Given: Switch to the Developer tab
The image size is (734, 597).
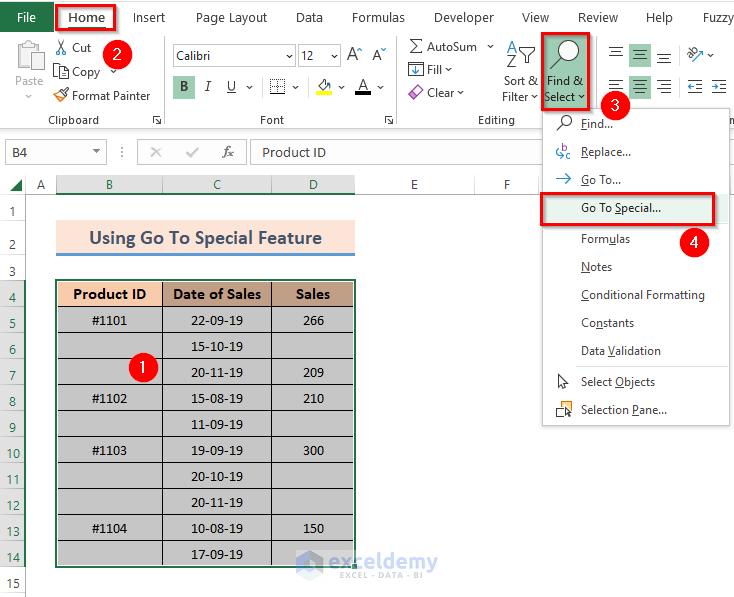Looking at the screenshot, I should [463, 17].
